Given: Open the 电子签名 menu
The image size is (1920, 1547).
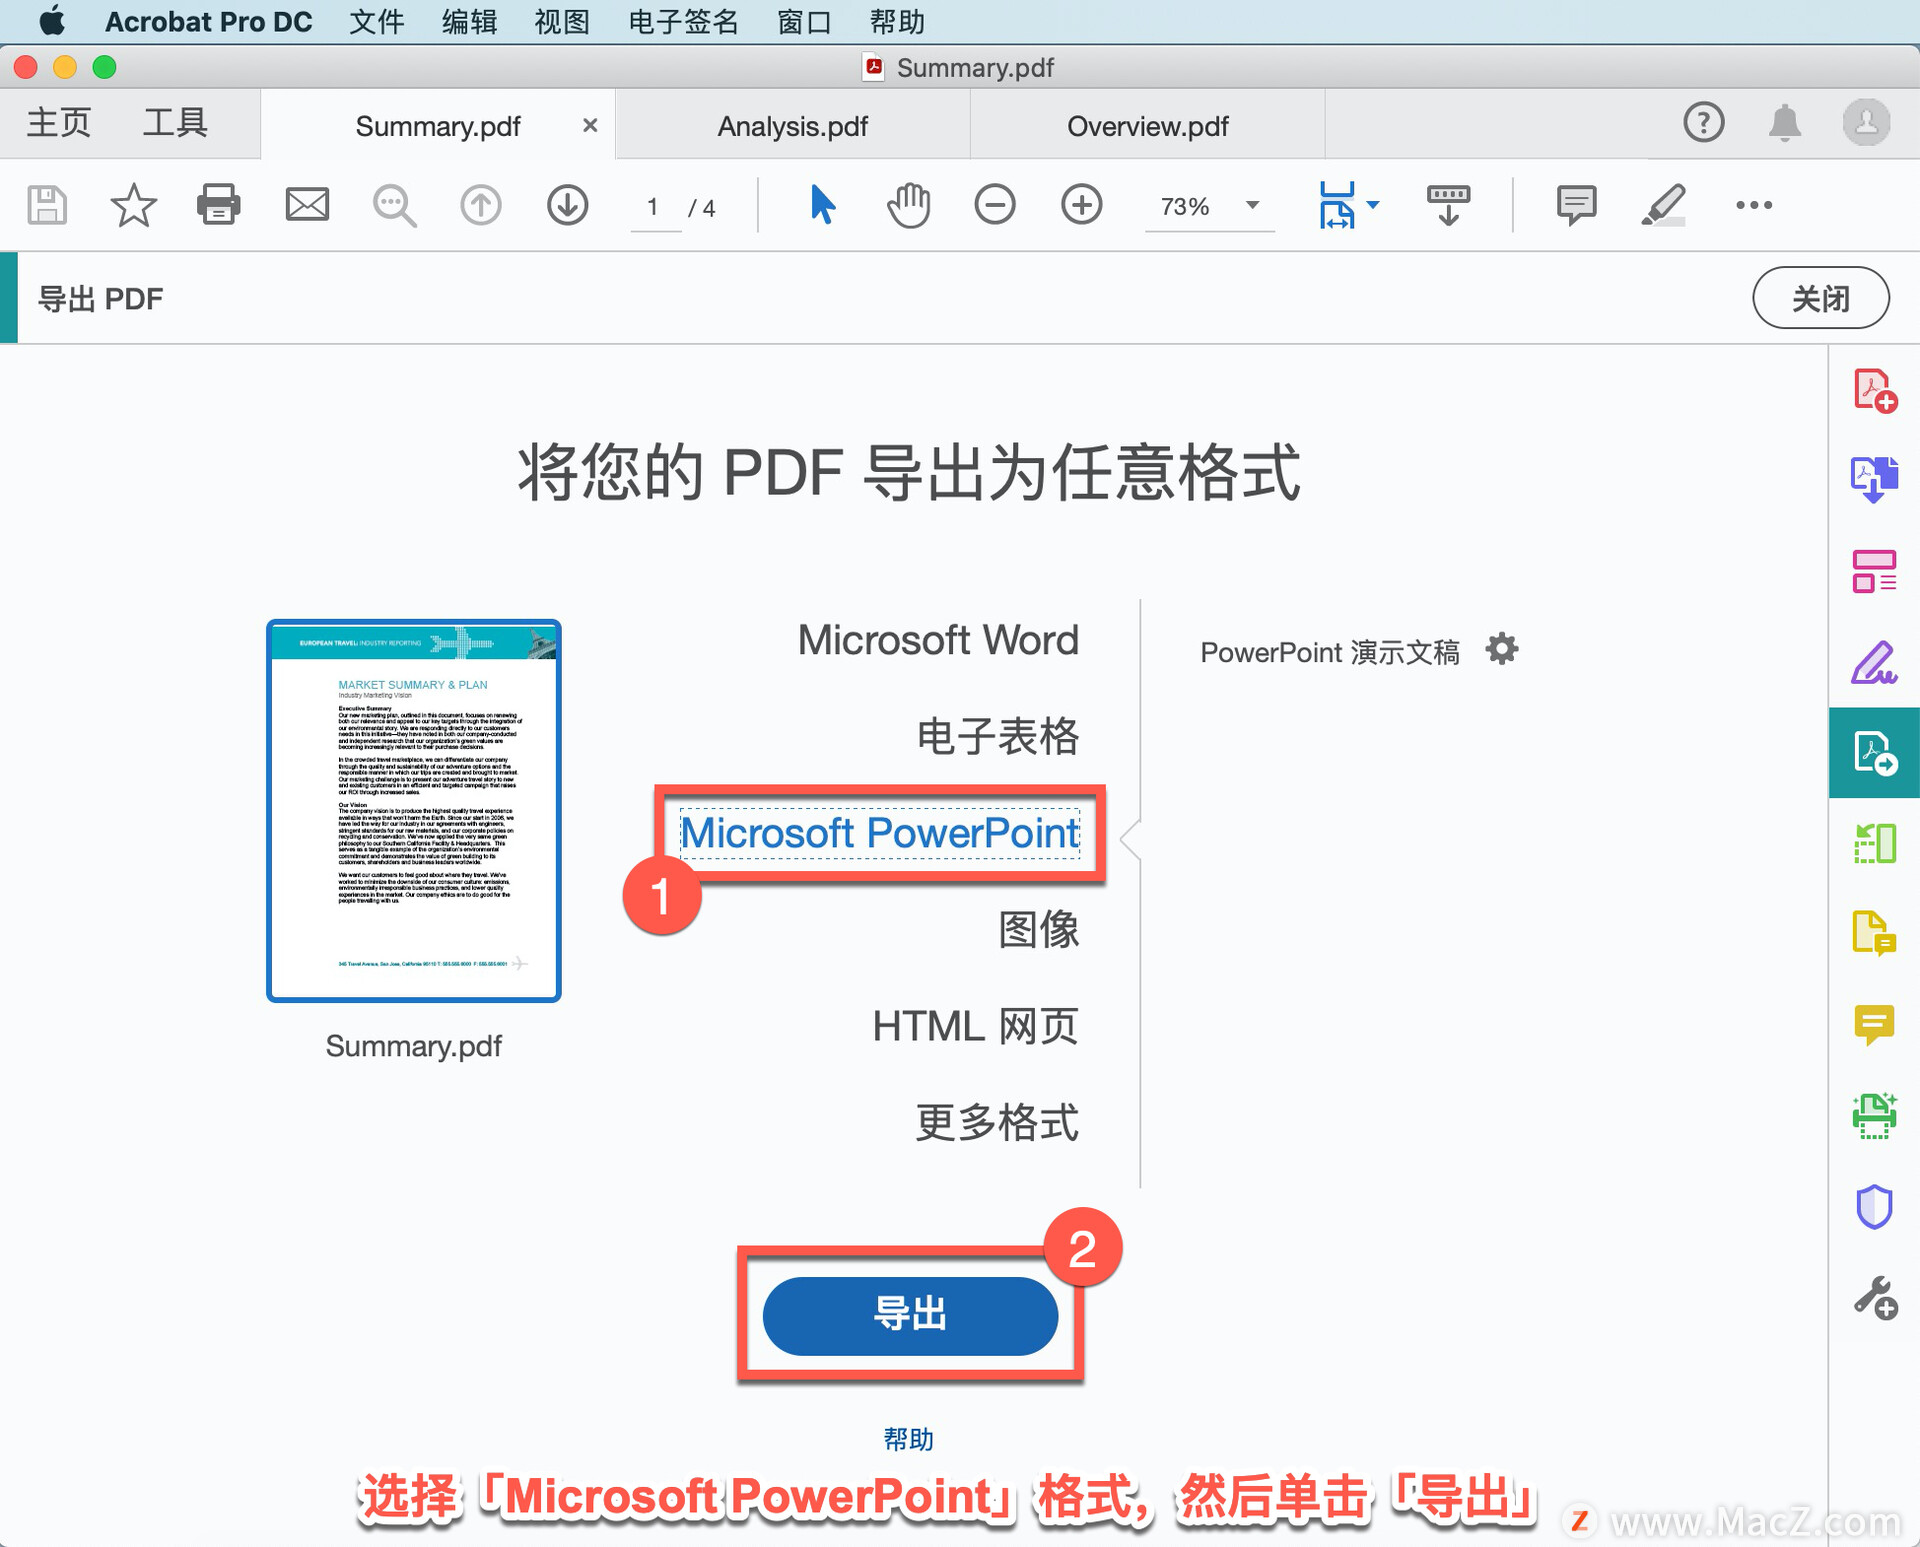Looking at the screenshot, I should click(x=684, y=21).
